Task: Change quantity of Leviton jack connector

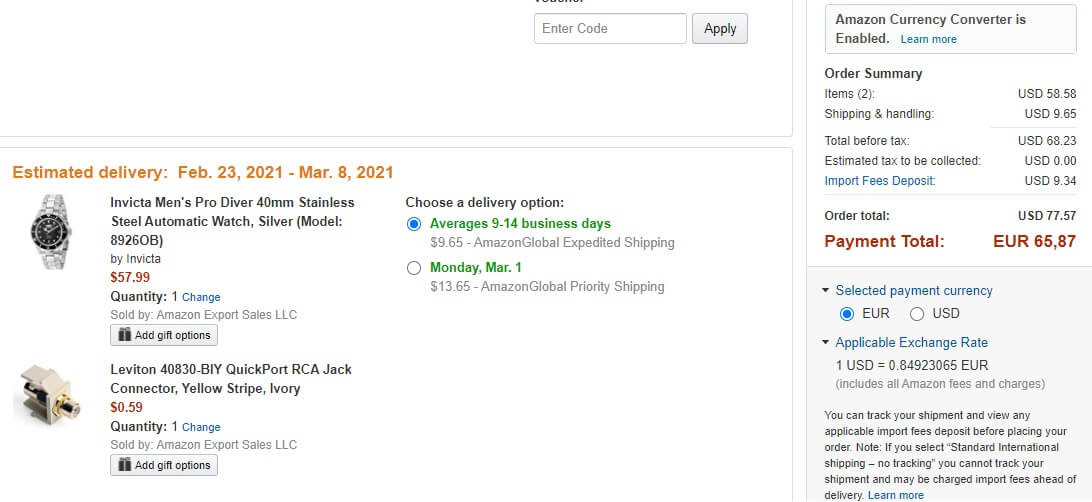Action: tap(201, 428)
